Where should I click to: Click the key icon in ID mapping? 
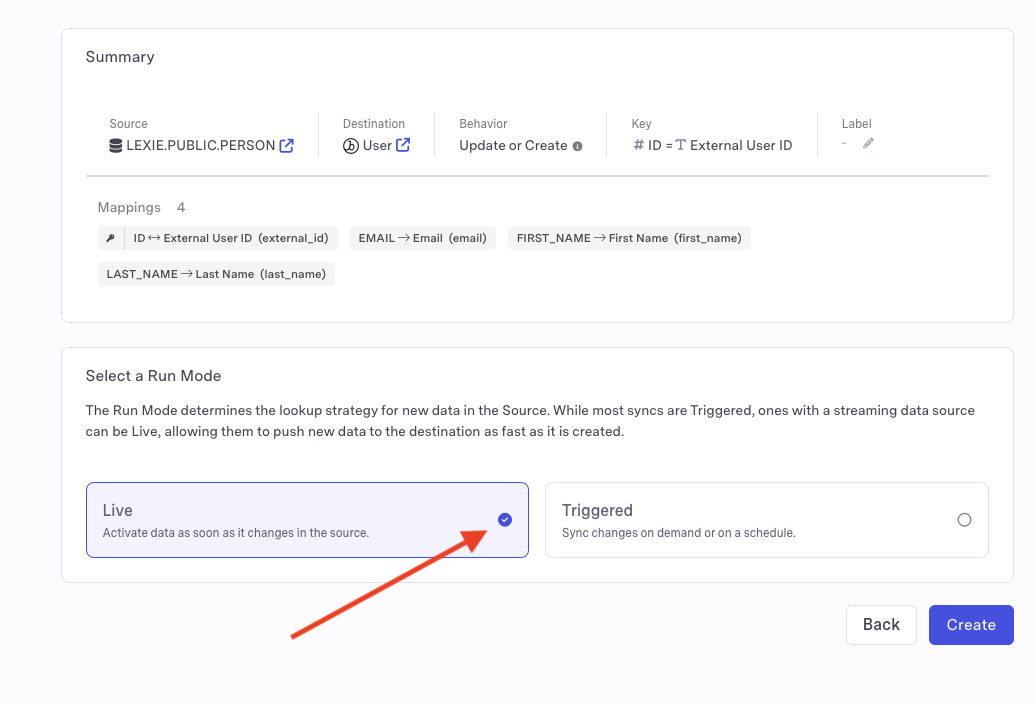click(110, 239)
